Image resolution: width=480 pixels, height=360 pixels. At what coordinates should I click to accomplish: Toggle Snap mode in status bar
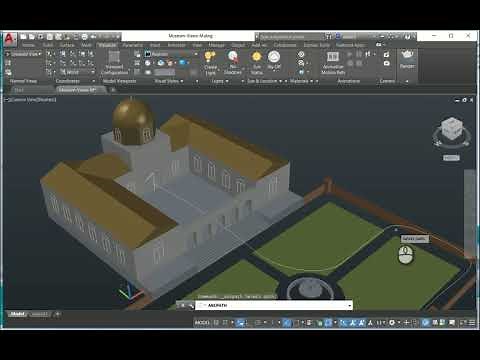(x=225, y=322)
